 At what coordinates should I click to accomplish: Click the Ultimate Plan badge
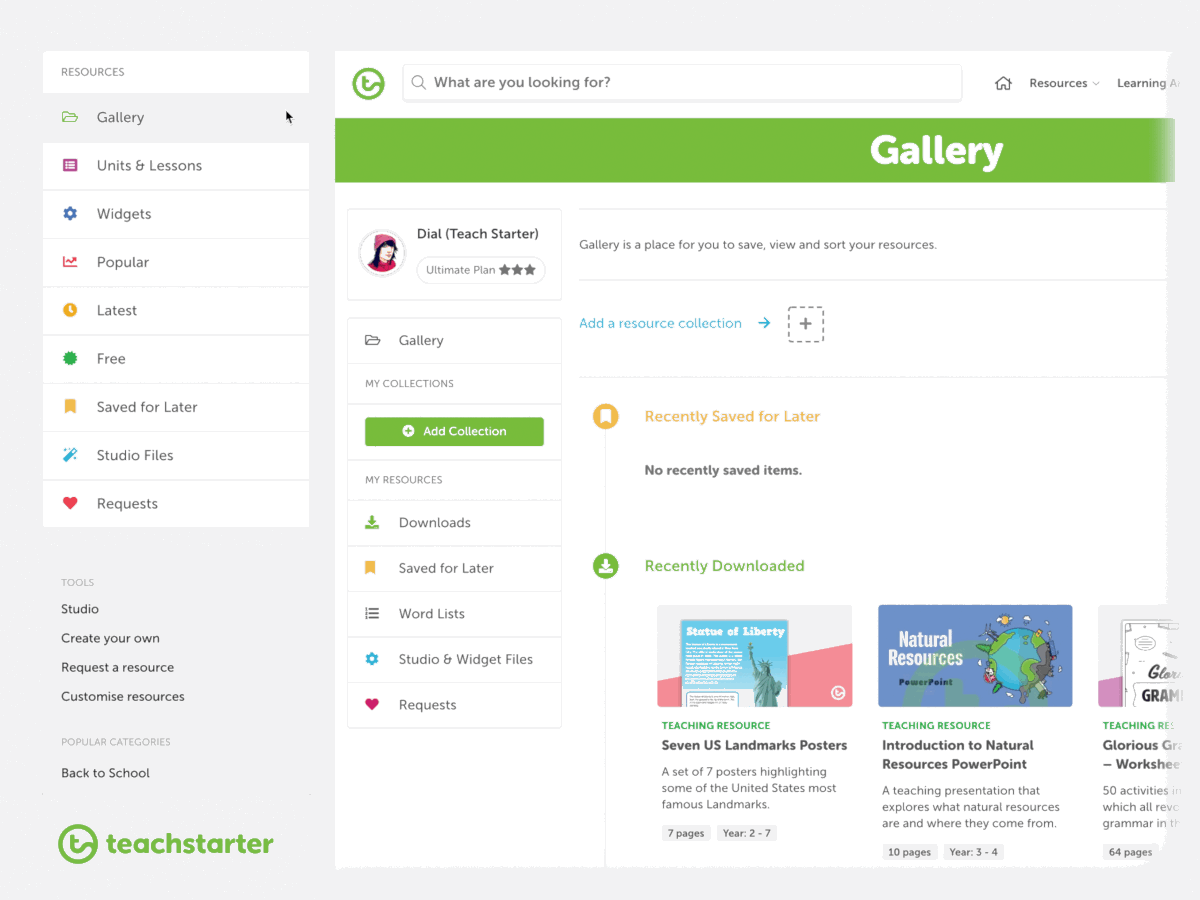[480, 270]
